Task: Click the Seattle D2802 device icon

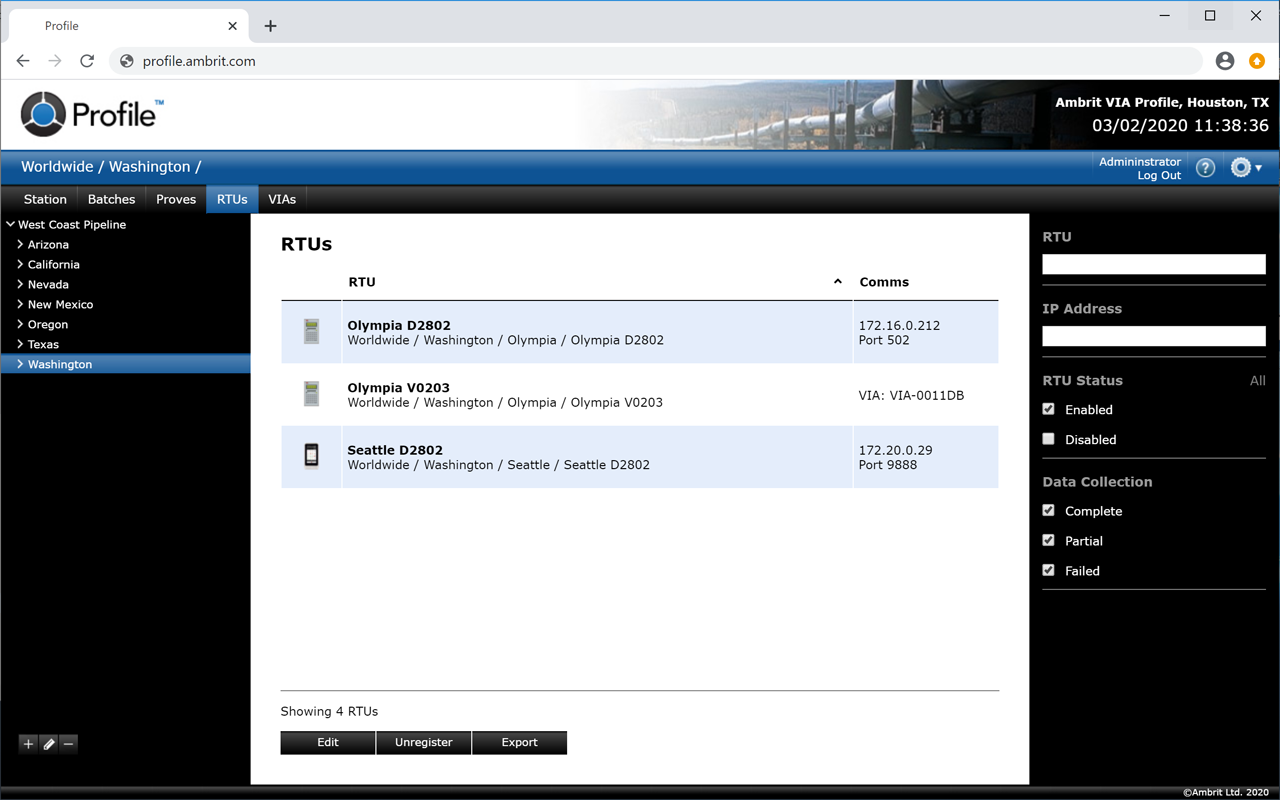Action: pos(311,456)
